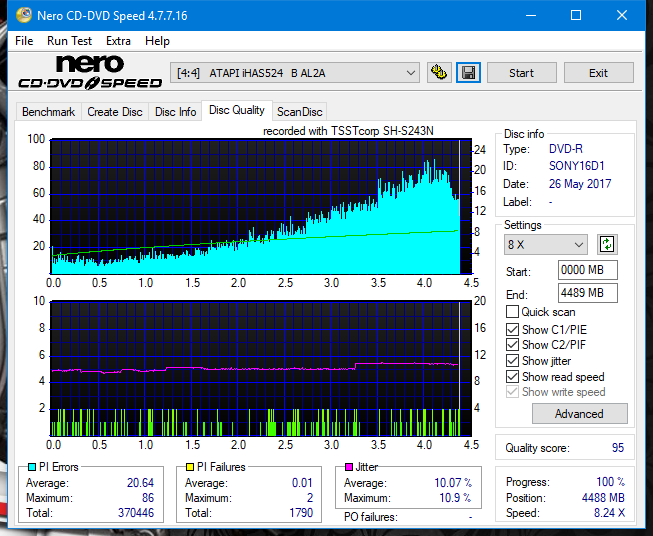The width and height of the screenshot is (653, 536).
Task: Switch to the Benchmark tab
Action: (x=49, y=112)
